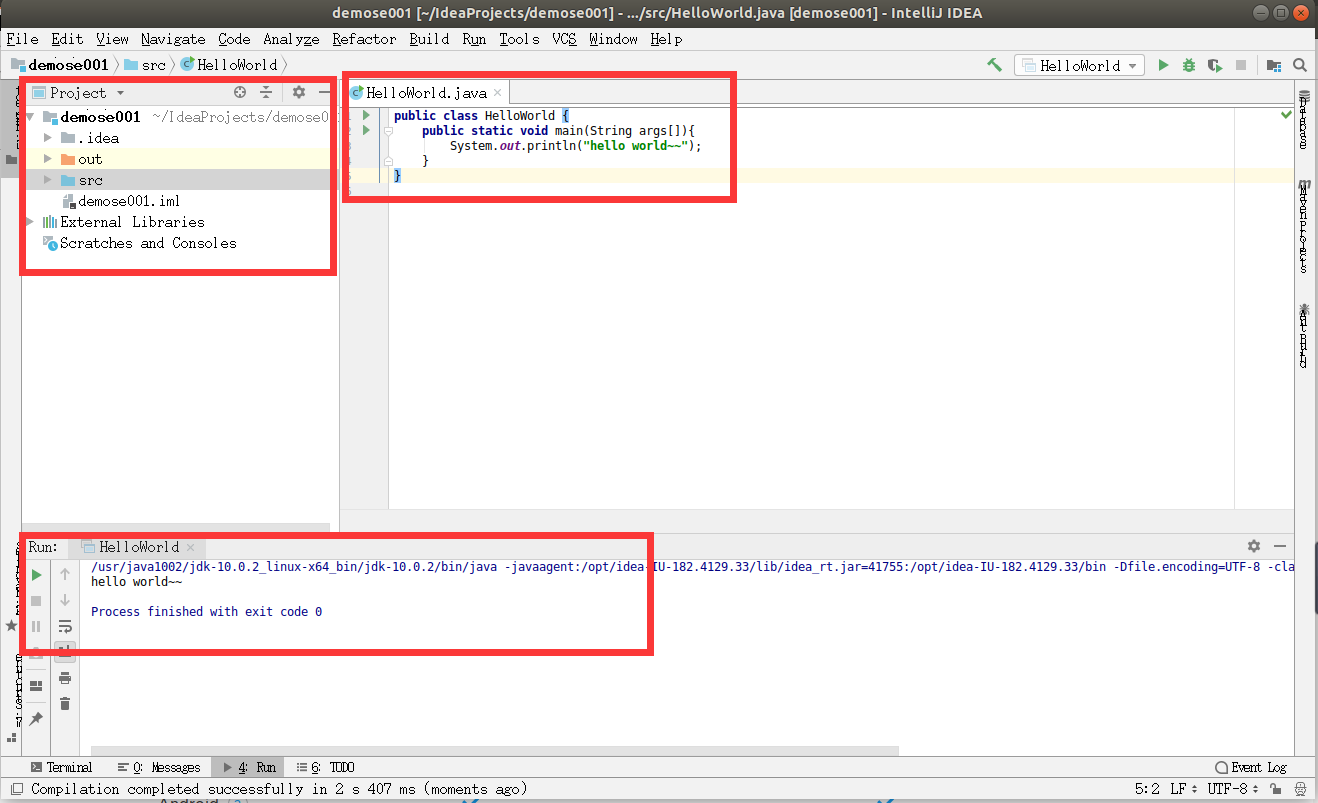Click the locate target icon in Project panel
The width and height of the screenshot is (1318, 803).
click(x=240, y=92)
